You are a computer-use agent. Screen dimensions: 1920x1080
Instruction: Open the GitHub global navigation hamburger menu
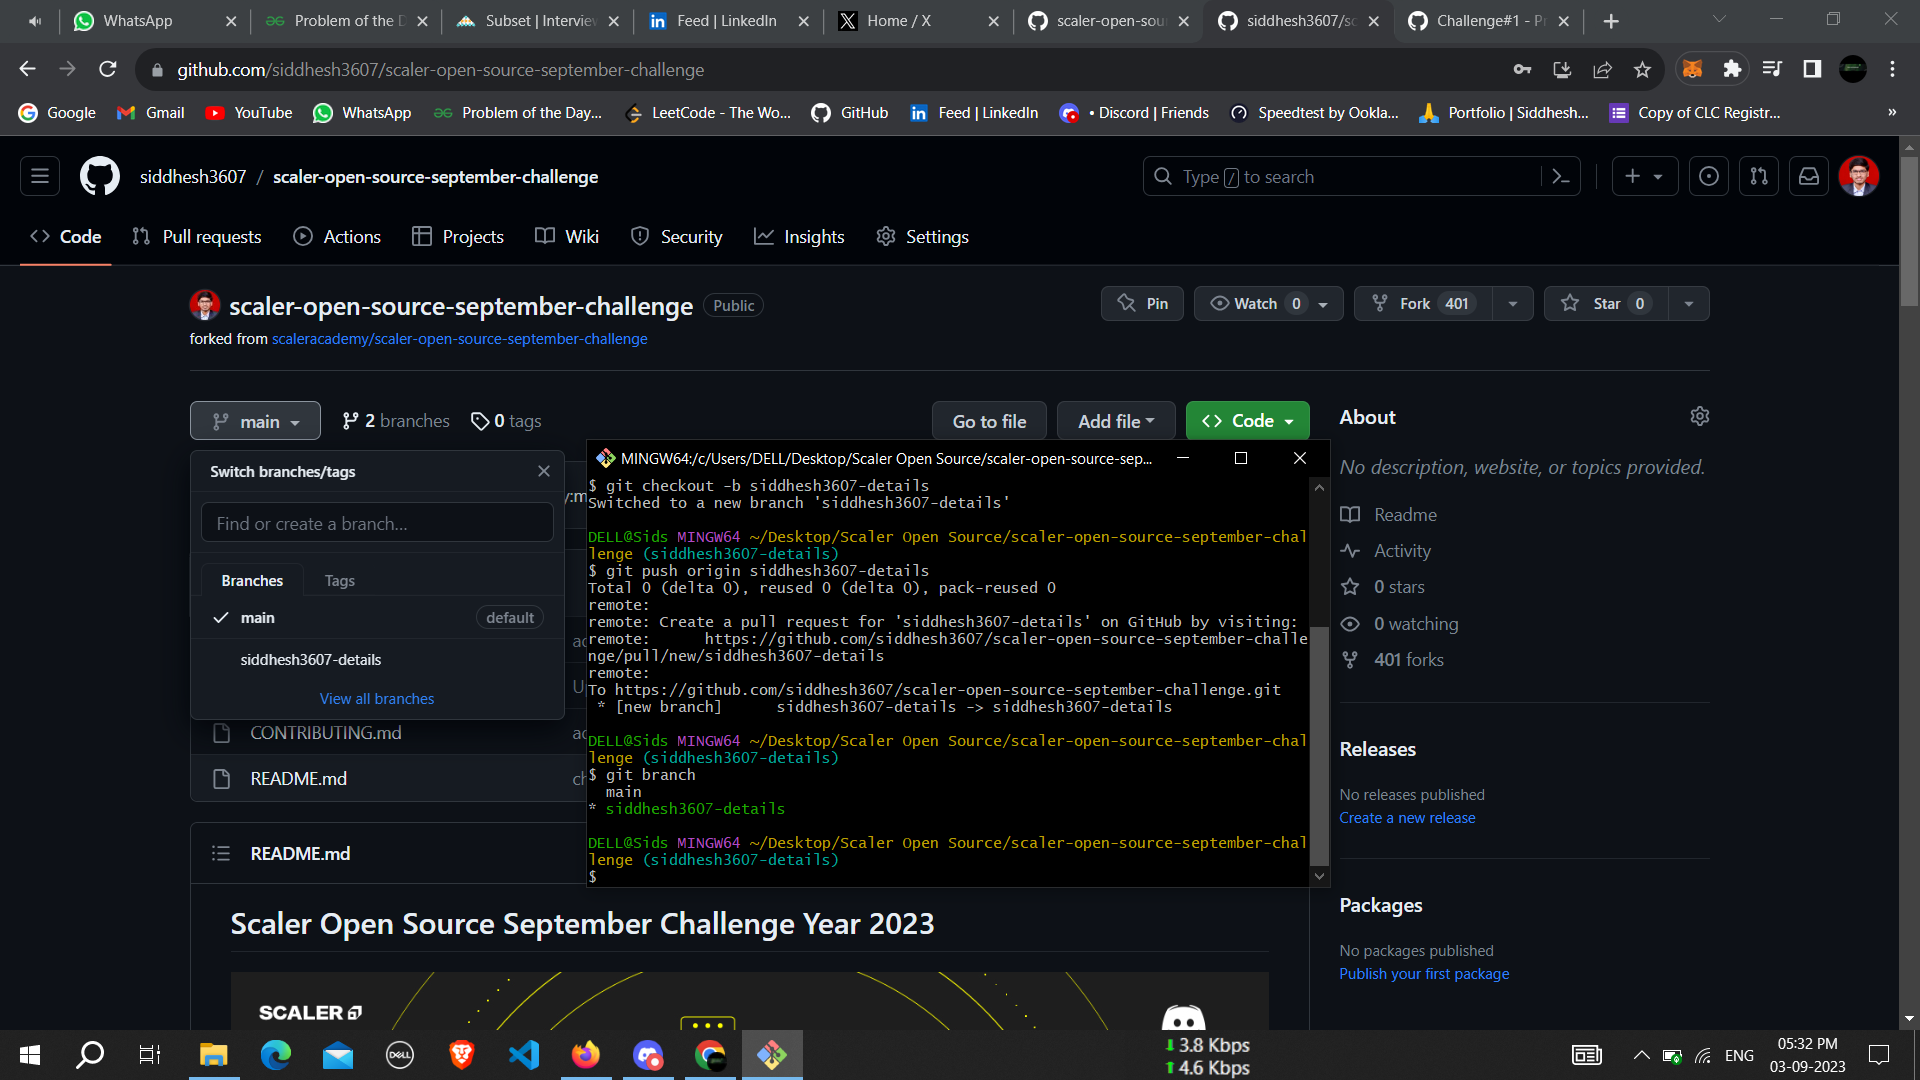[x=39, y=175]
